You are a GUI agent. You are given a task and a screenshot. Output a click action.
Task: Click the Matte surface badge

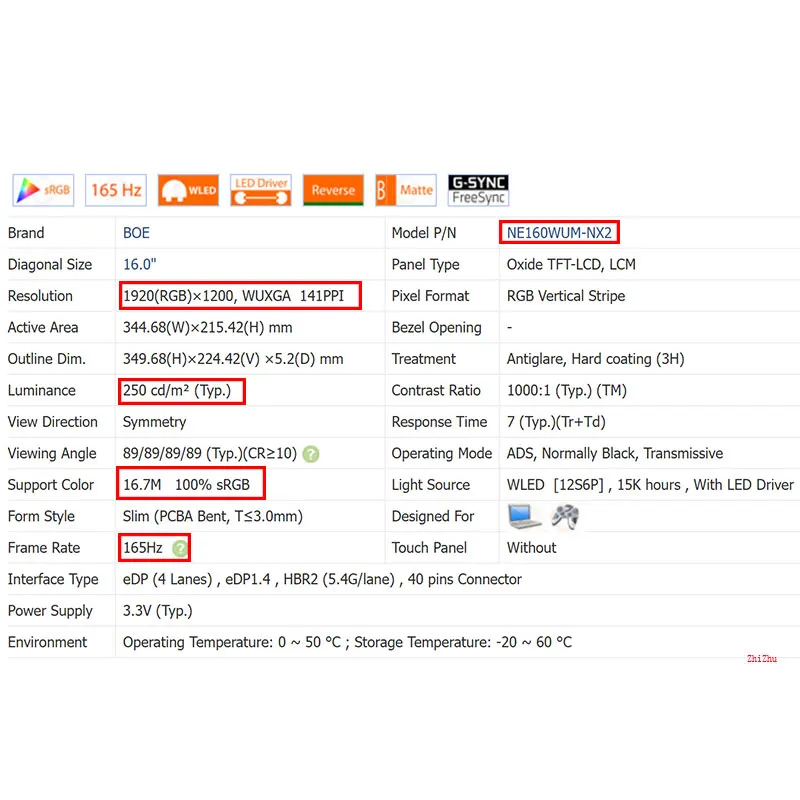pyautogui.click(x=406, y=190)
